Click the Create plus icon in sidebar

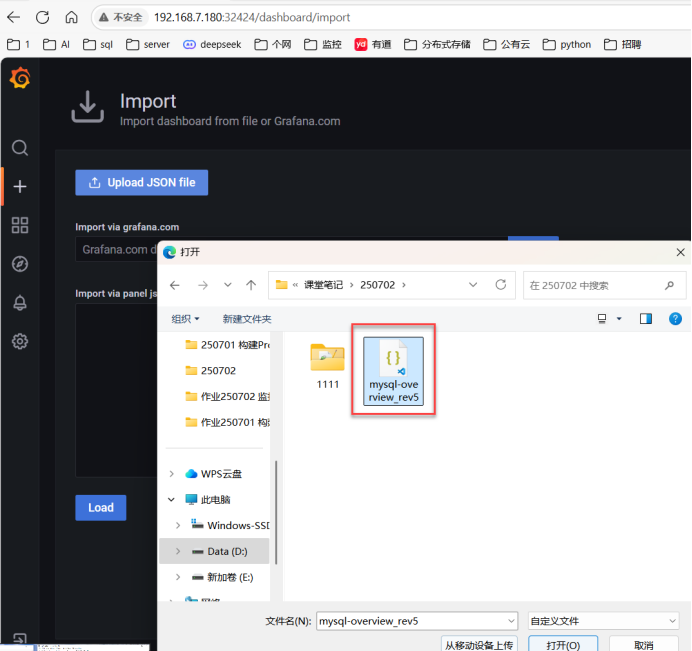(x=20, y=187)
